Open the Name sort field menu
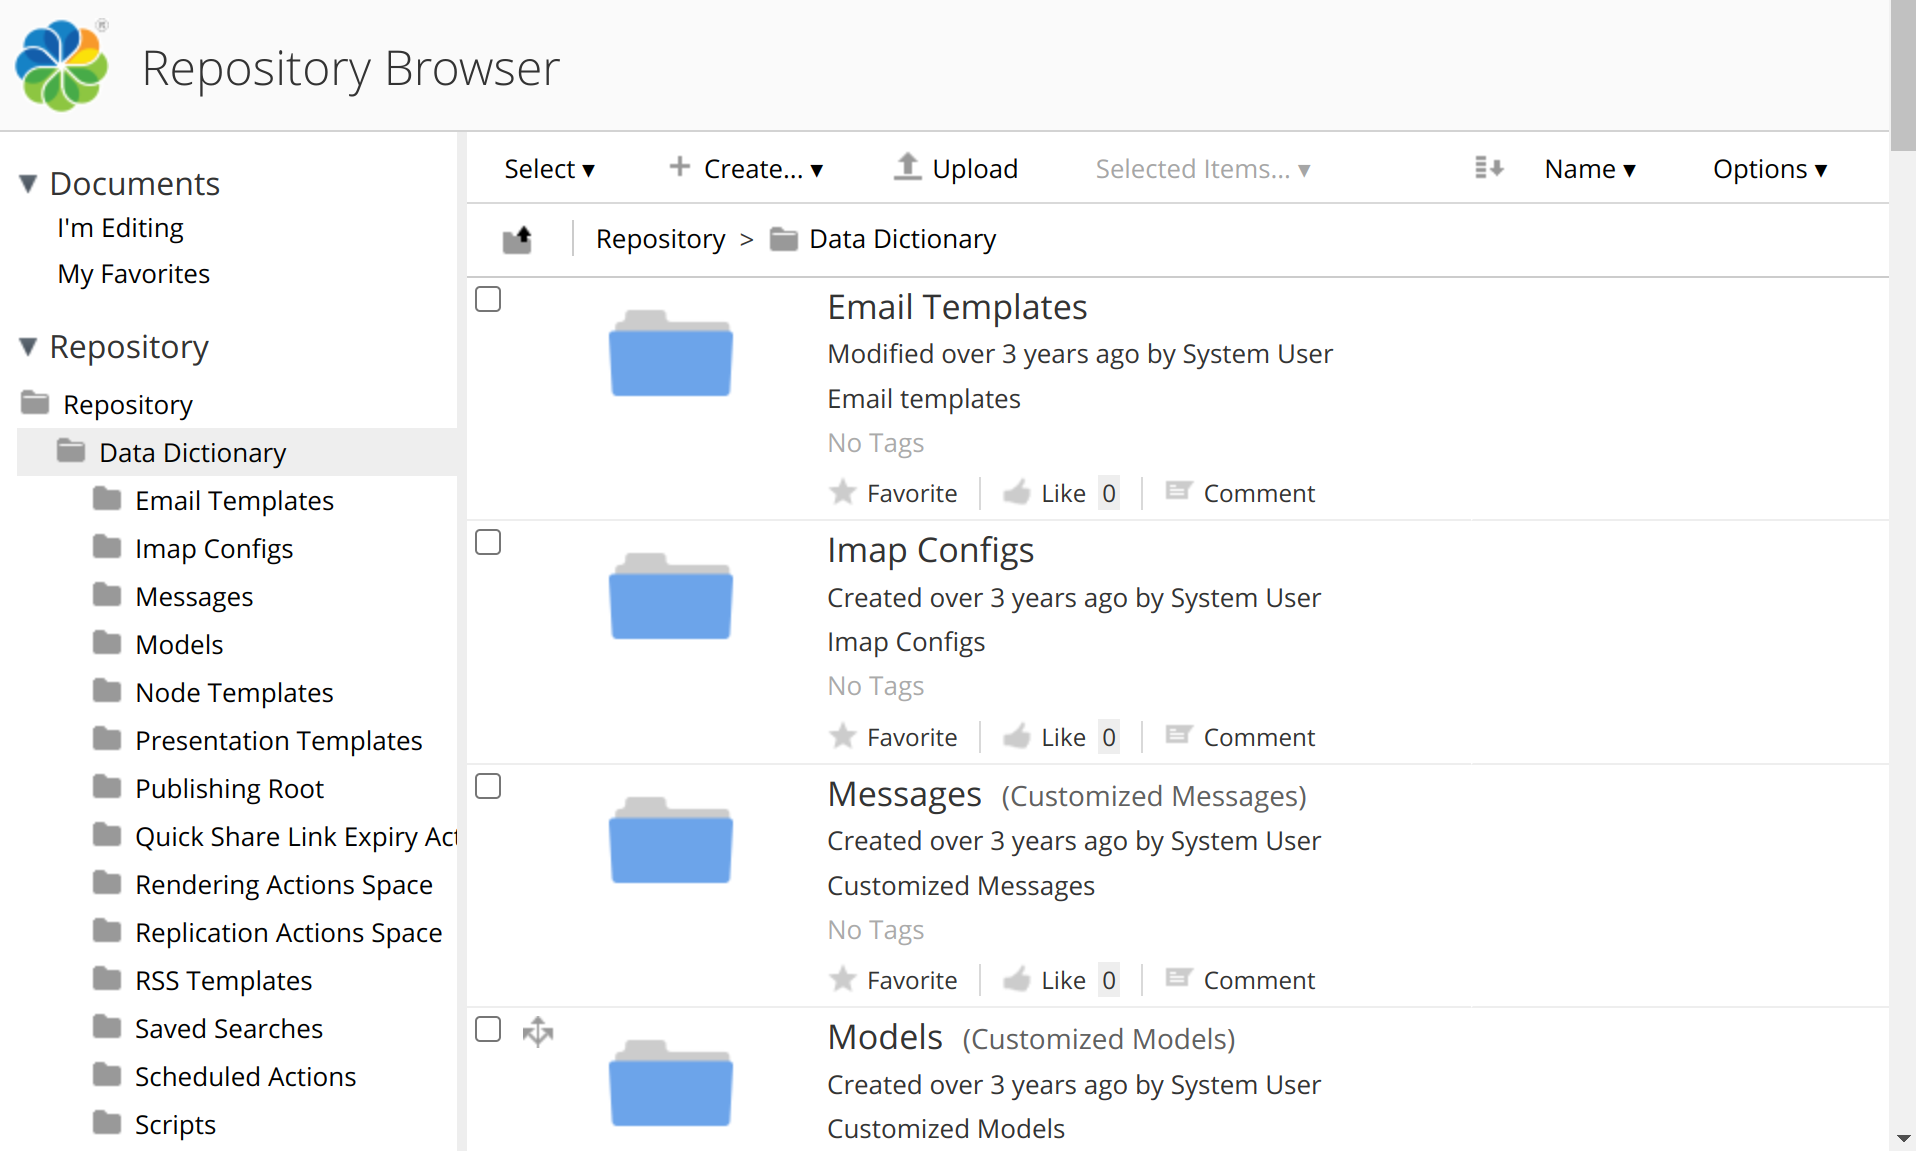The width and height of the screenshot is (1916, 1151). pyautogui.click(x=1589, y=169)
